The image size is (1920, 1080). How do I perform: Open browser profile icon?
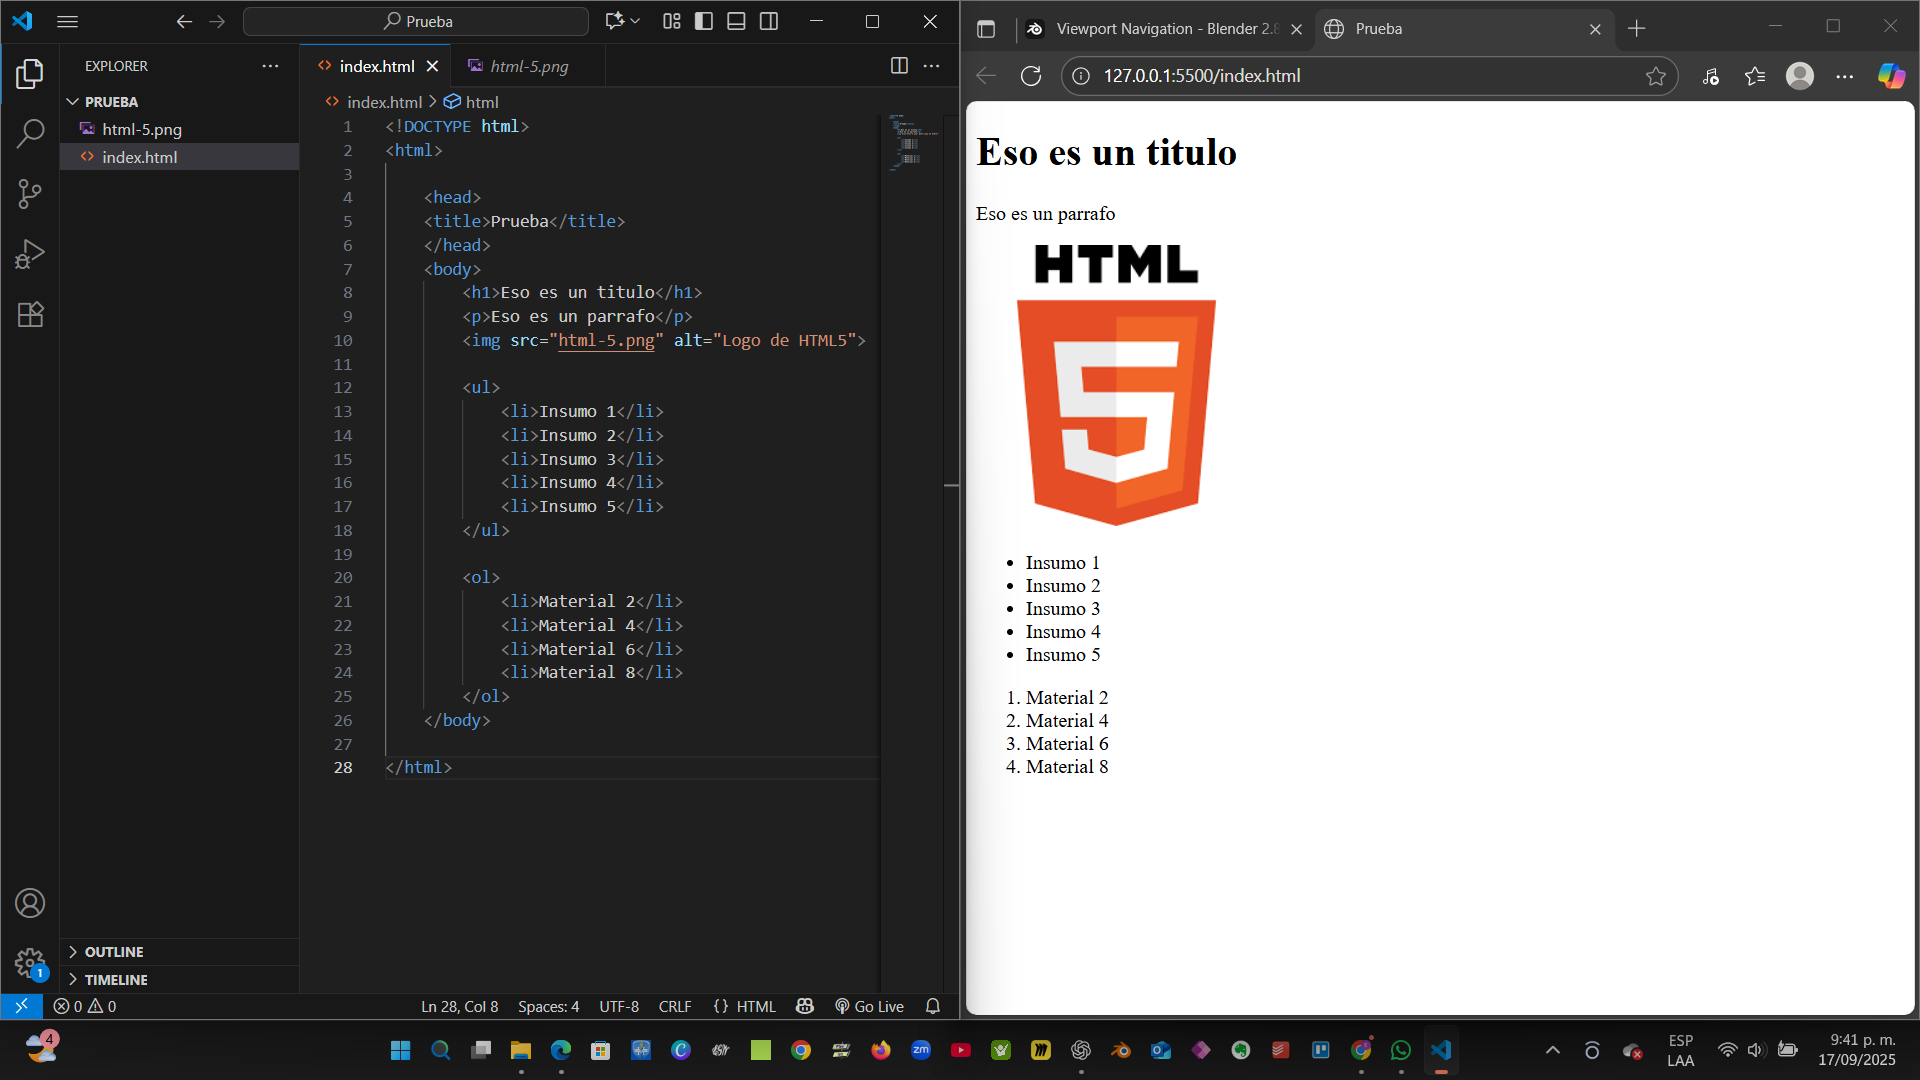(x=1800, y=76)
